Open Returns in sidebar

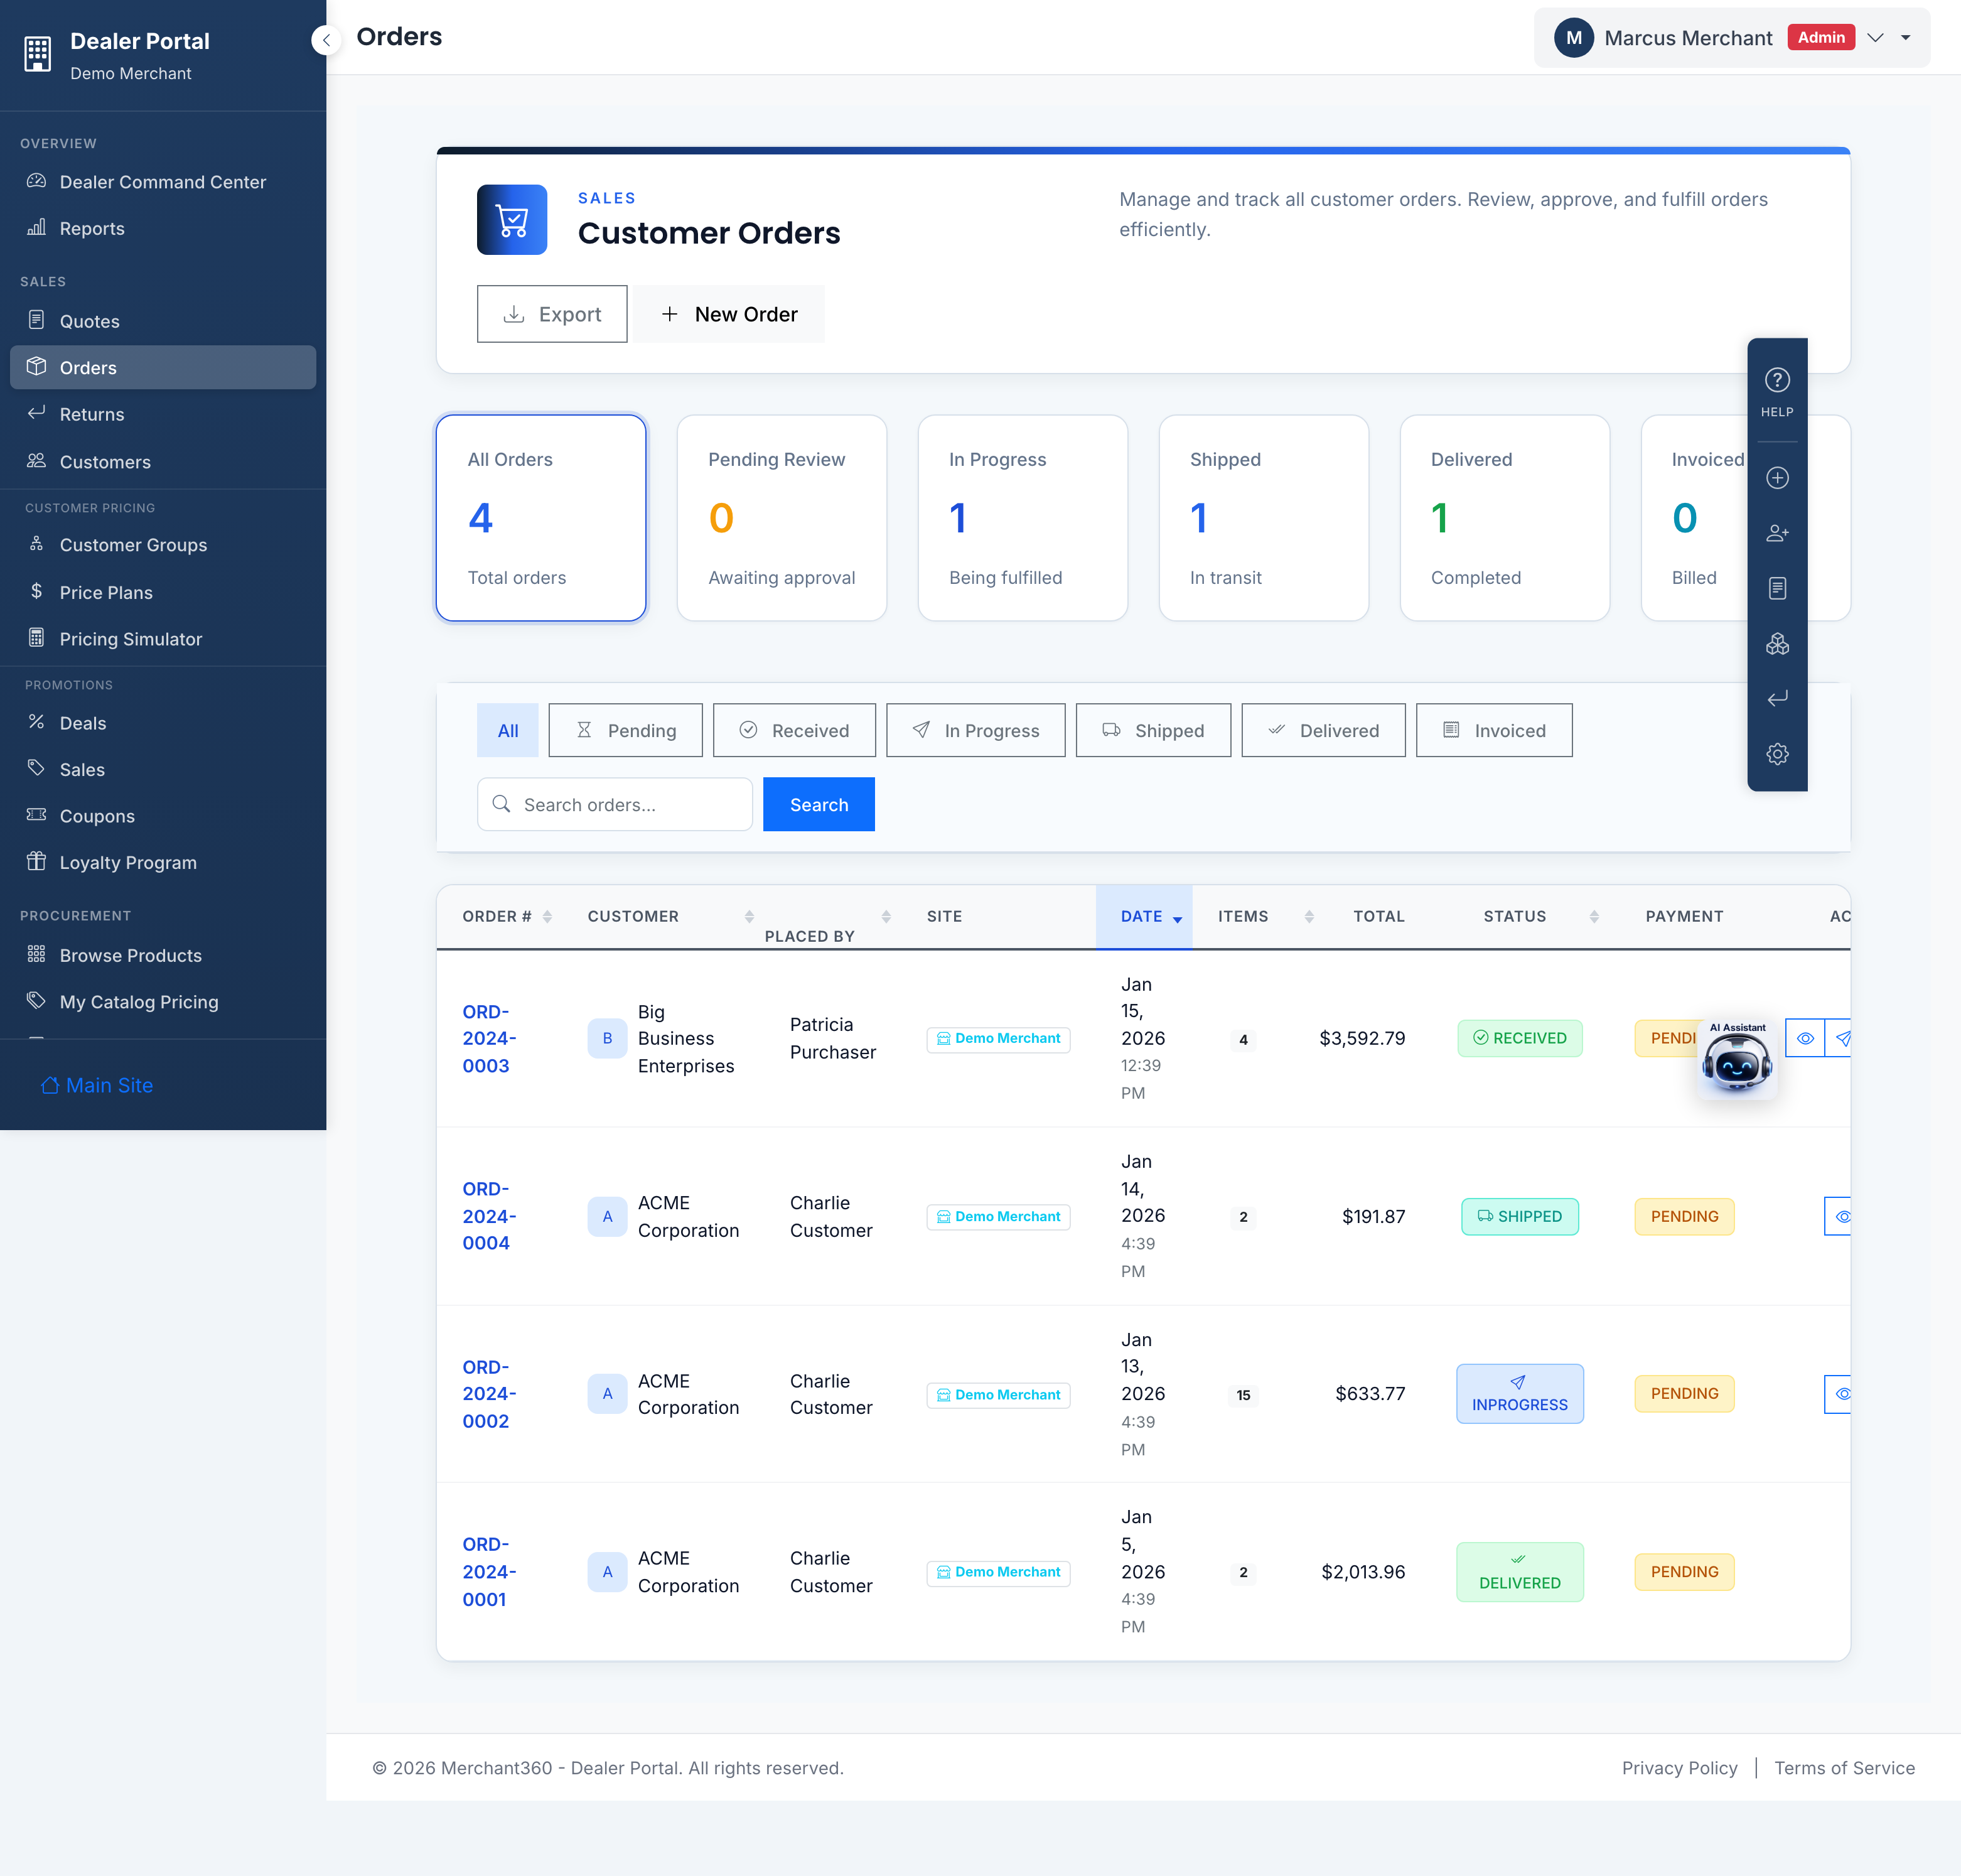163,414
